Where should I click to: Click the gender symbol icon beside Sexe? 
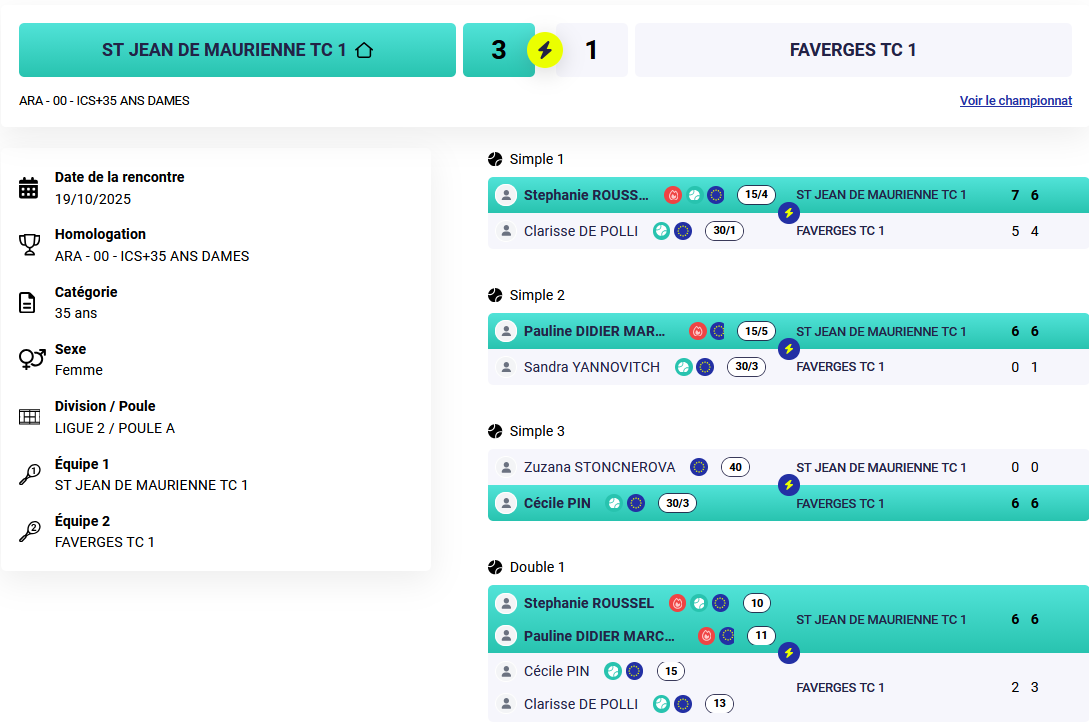[x=31, y=360]
